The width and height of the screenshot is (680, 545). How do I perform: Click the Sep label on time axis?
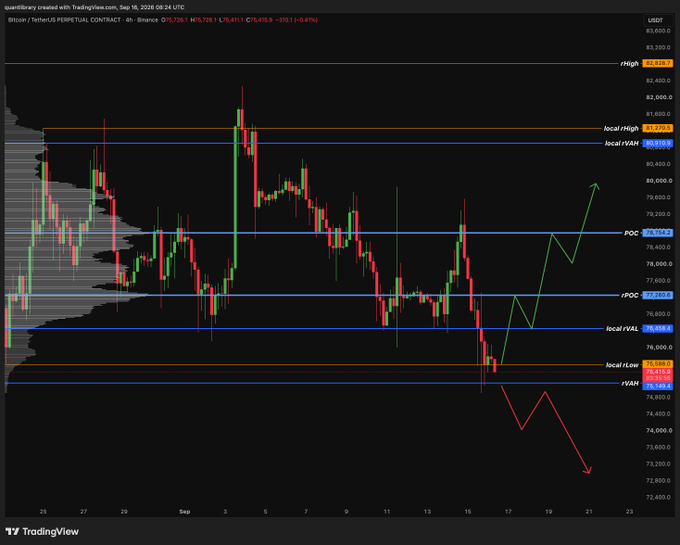coord(185,512)
